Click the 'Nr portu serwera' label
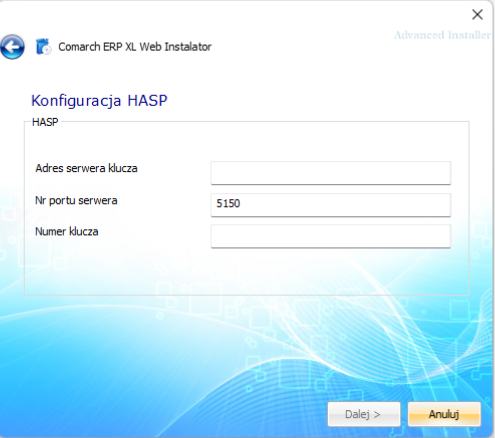This screenshot has height=438, width=495. (x=76, y=201)
